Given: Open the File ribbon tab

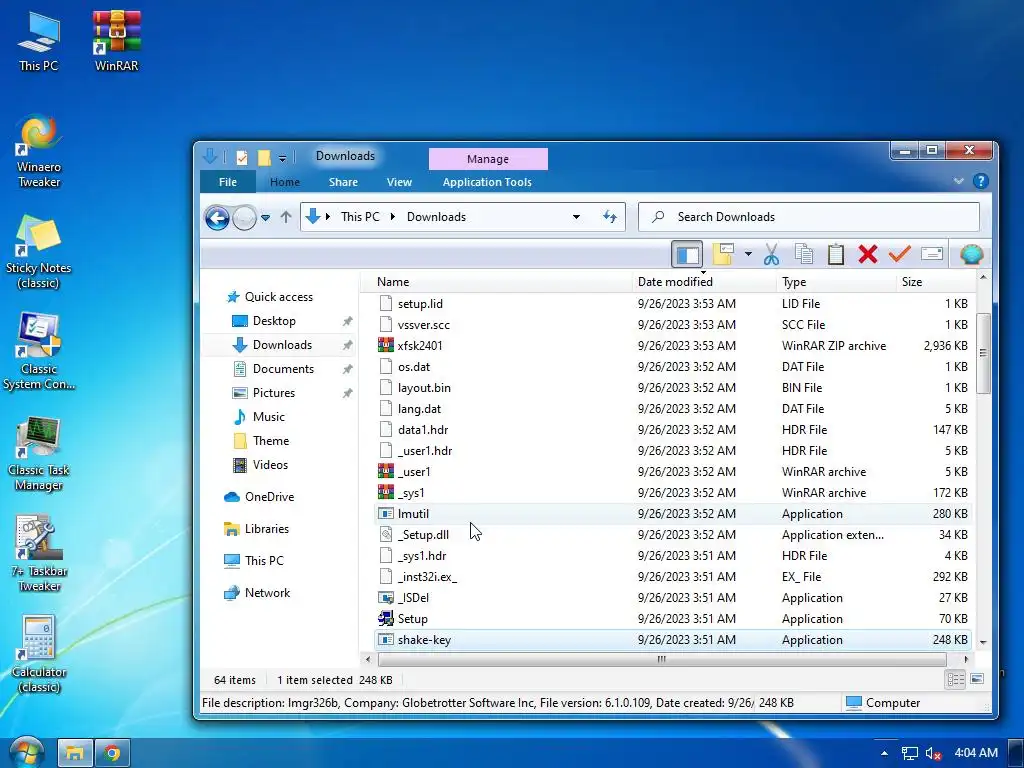Looking at the screenshot, I should [228, 182].
